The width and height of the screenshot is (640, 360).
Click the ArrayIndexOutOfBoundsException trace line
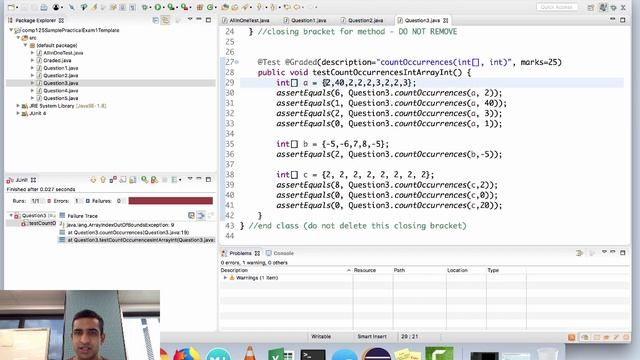(120, 225)
